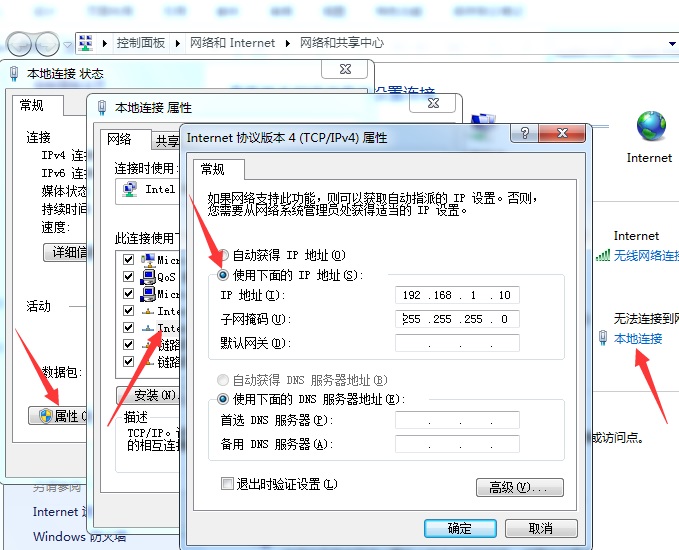Select 自动获得 IP 地址 radio button
Image resolution: width=679 pixels, height=550 pixels.
click(224, 256)
